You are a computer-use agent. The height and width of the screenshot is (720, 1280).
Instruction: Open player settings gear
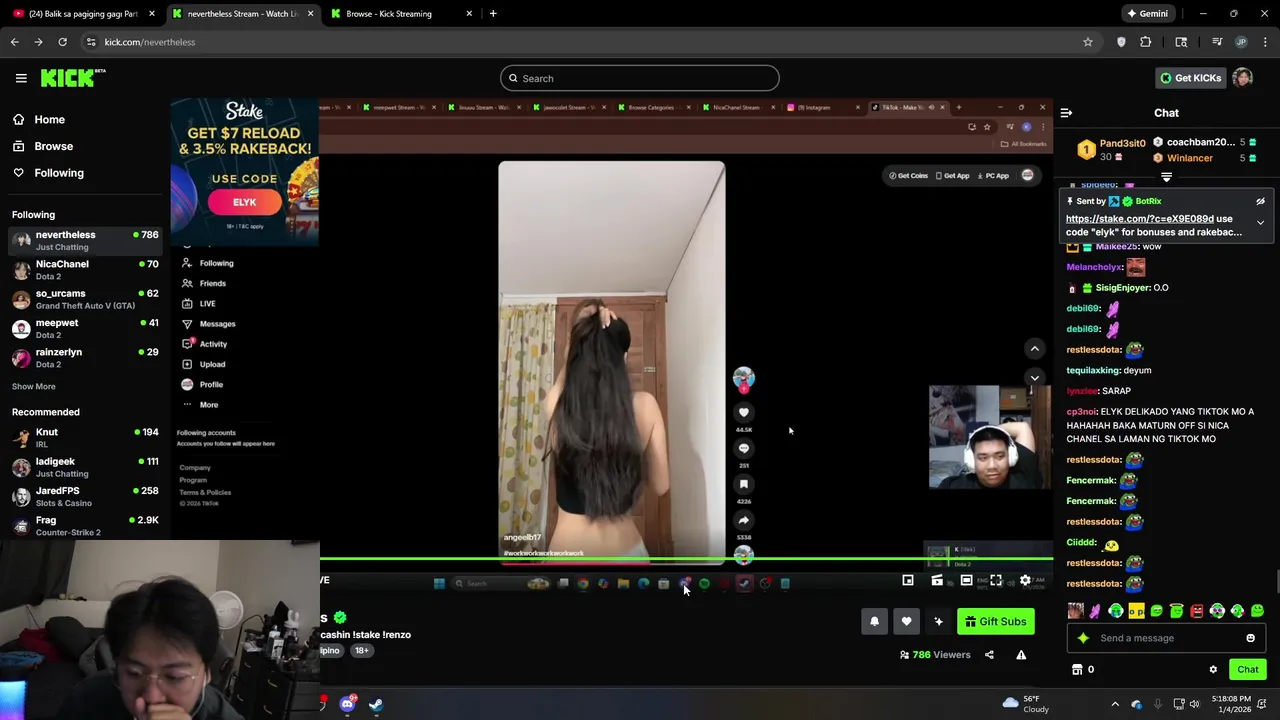tap(1025, 580)
